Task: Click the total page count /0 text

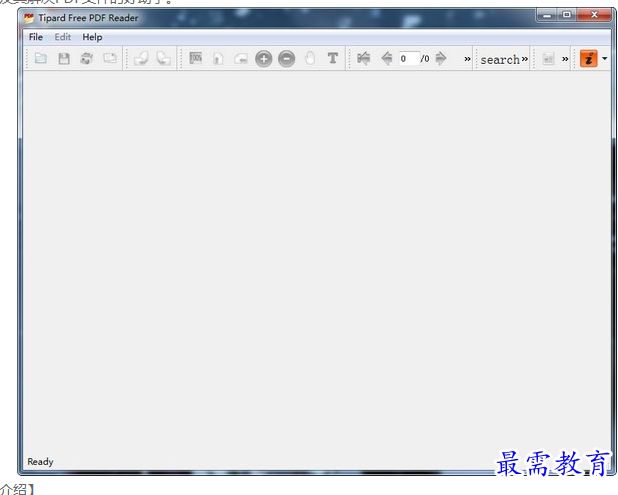Action: point(425,59)
